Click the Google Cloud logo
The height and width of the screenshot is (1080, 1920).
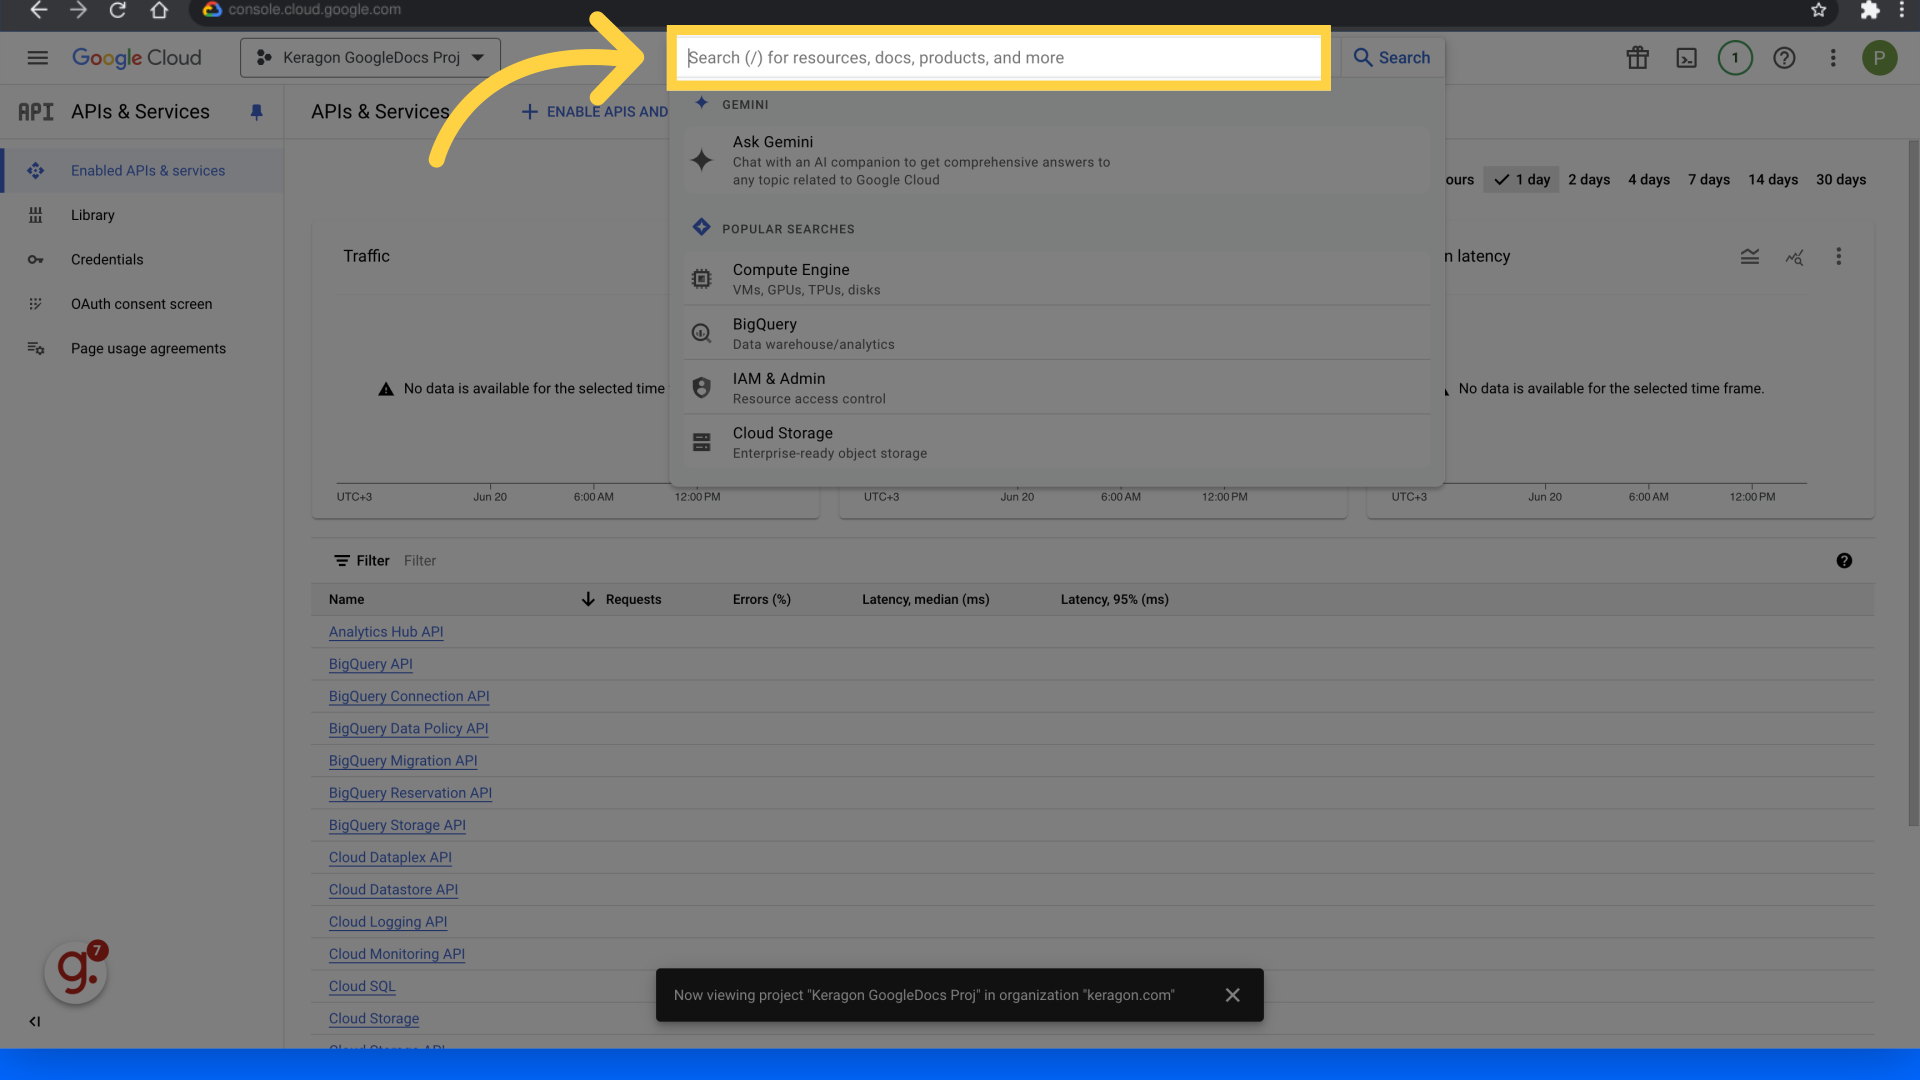coord(136,58)
